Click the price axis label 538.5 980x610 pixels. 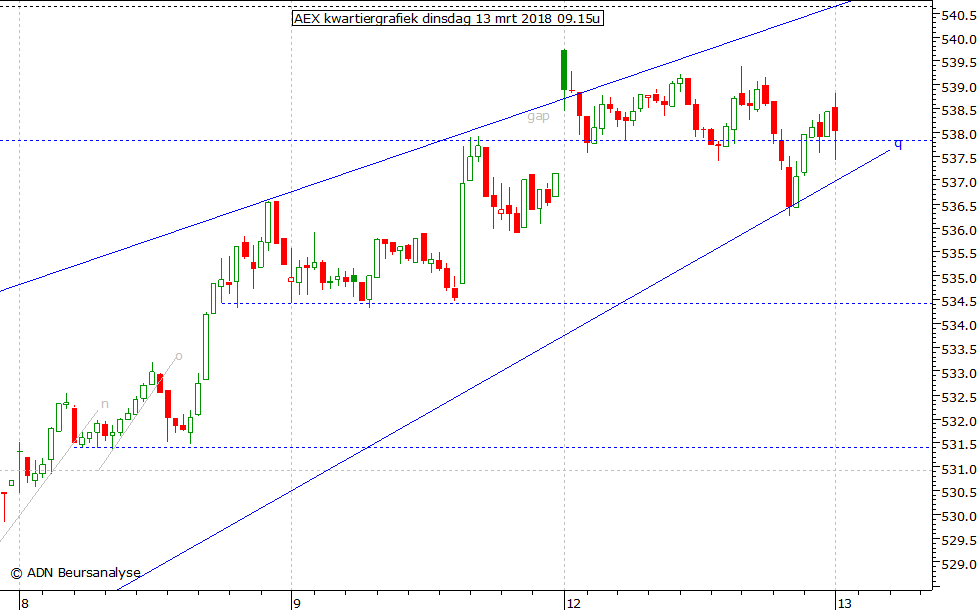click(x=958, y=111)
